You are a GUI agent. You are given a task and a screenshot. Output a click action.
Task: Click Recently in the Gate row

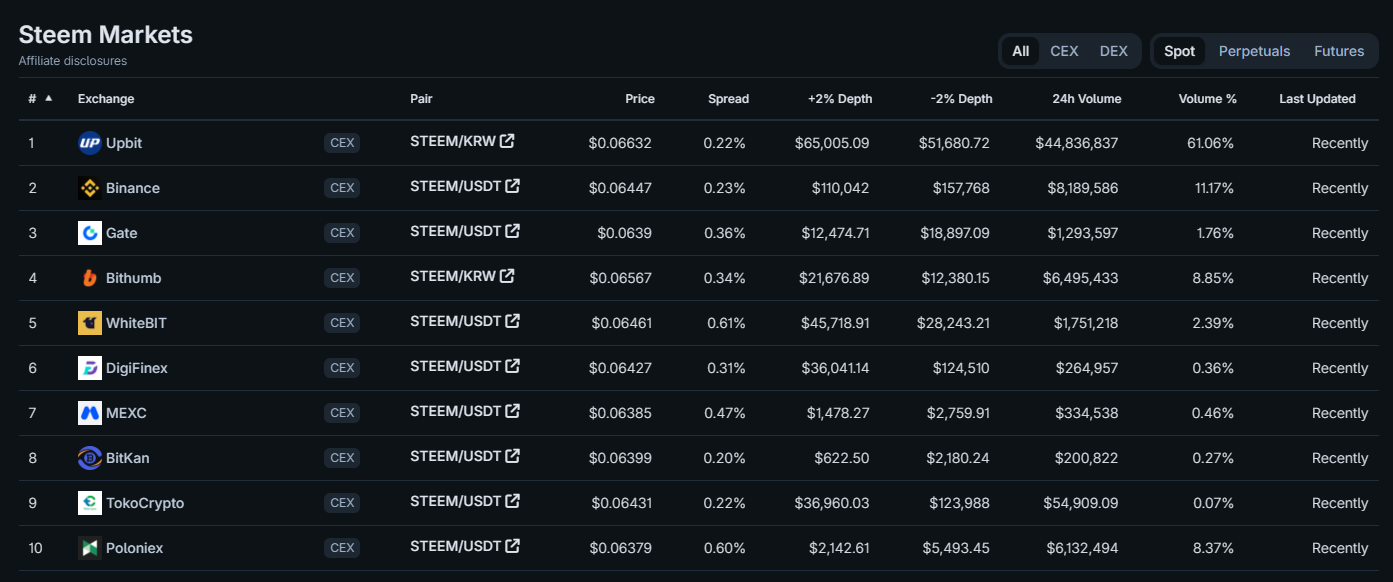(x=1340, y=233)
